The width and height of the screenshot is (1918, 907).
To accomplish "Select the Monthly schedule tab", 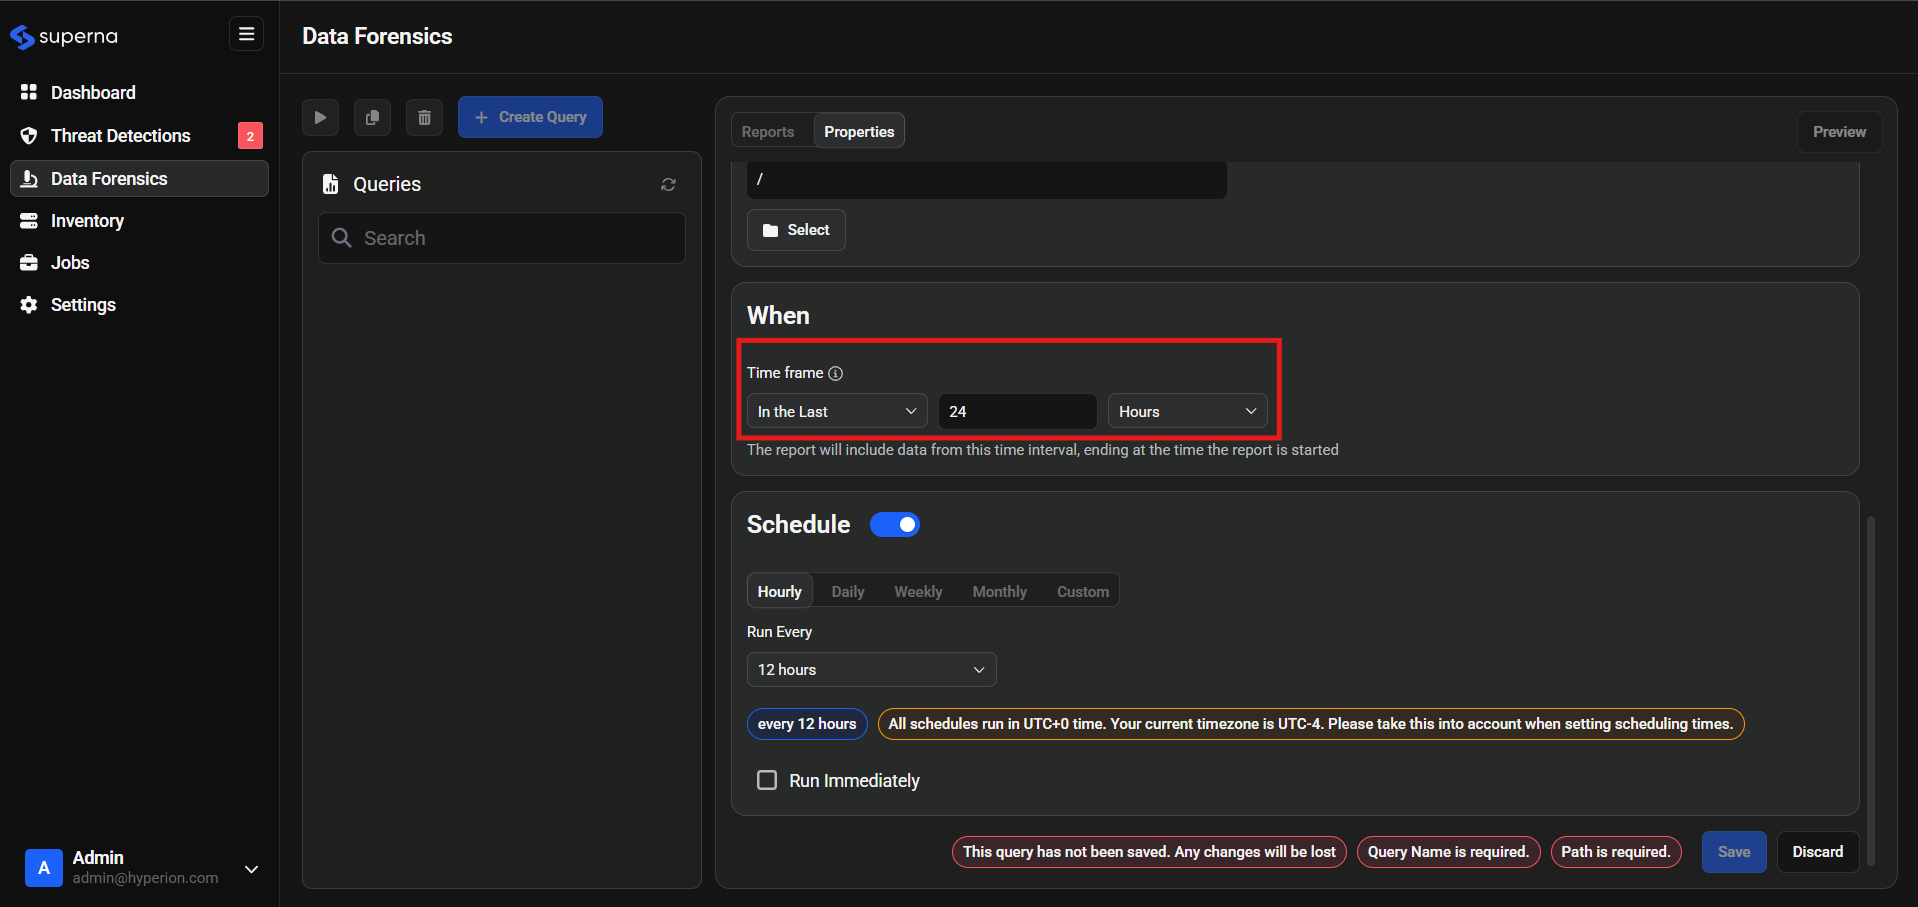I will tap(1000, 591).
